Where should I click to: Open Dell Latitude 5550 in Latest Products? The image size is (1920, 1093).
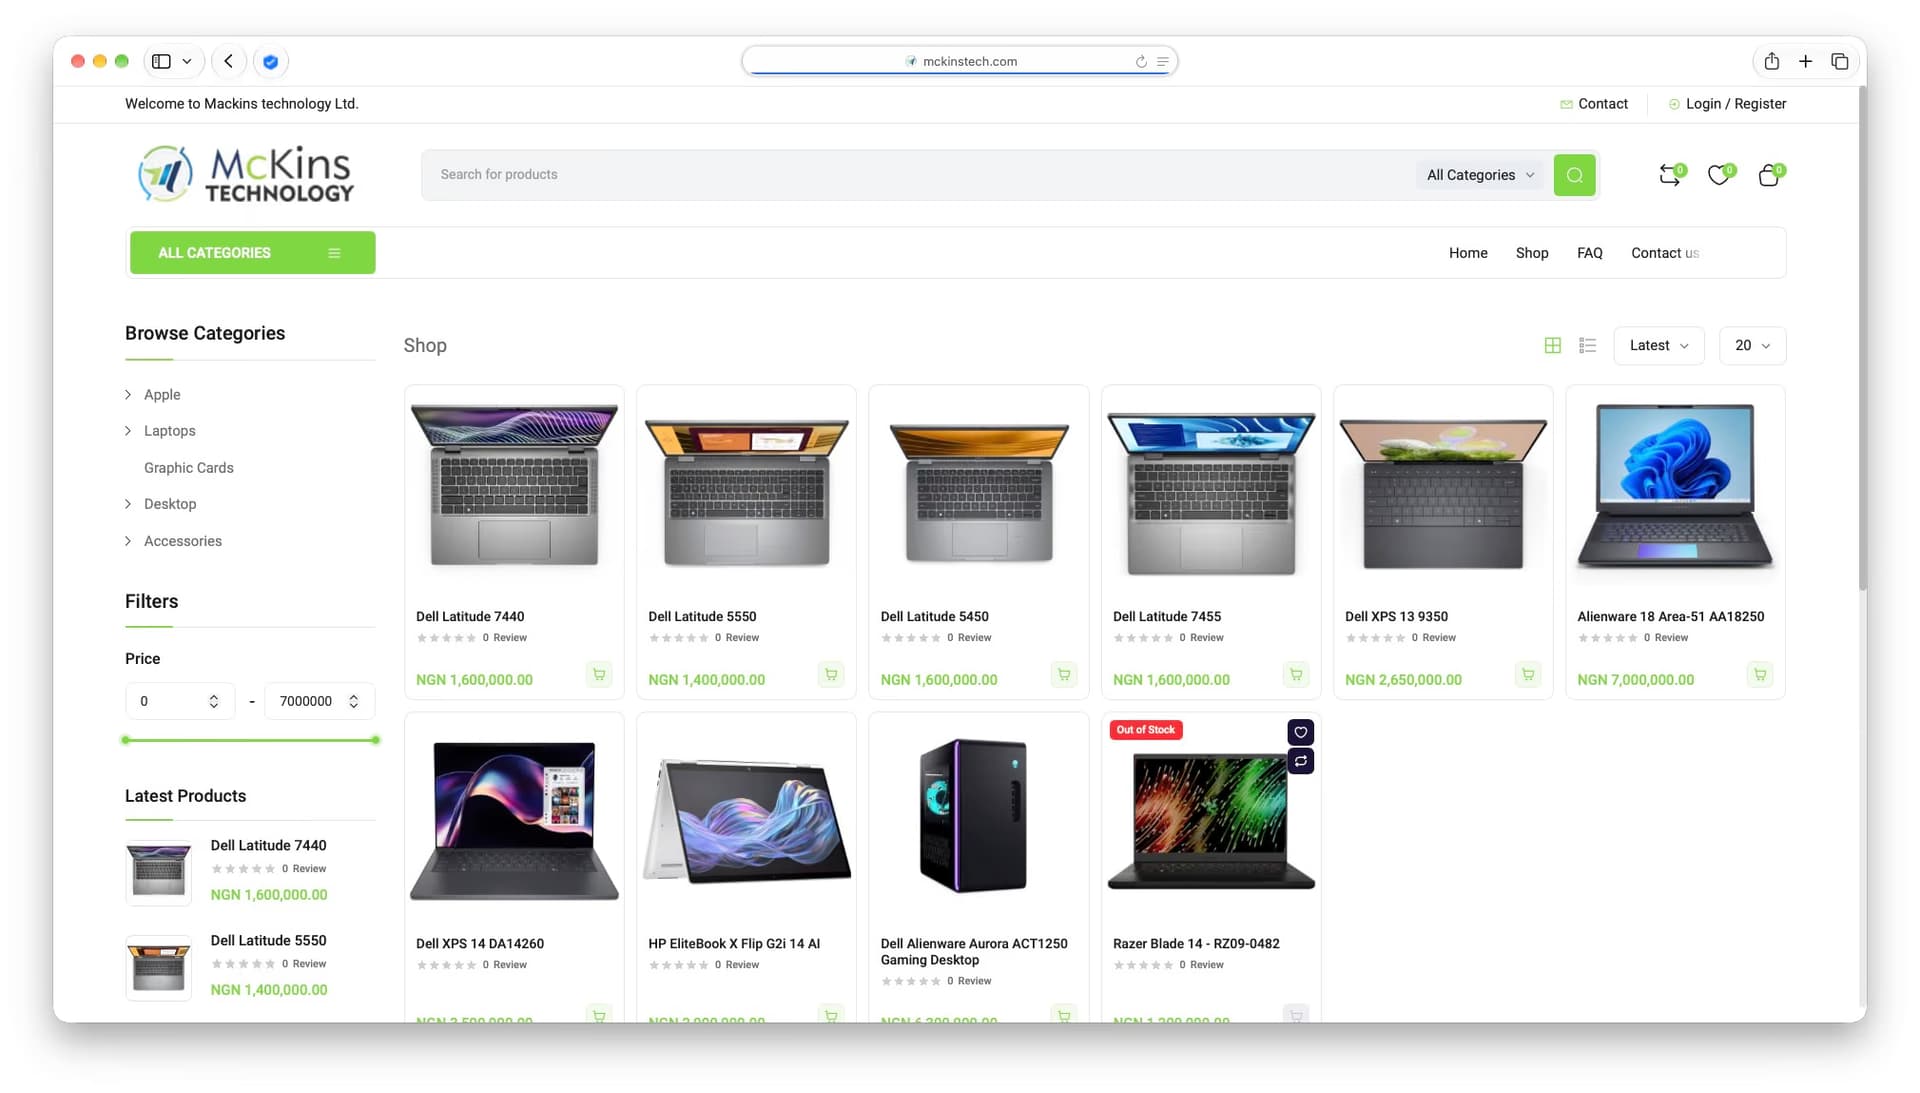pyautogui.click(x=268, y=940)
